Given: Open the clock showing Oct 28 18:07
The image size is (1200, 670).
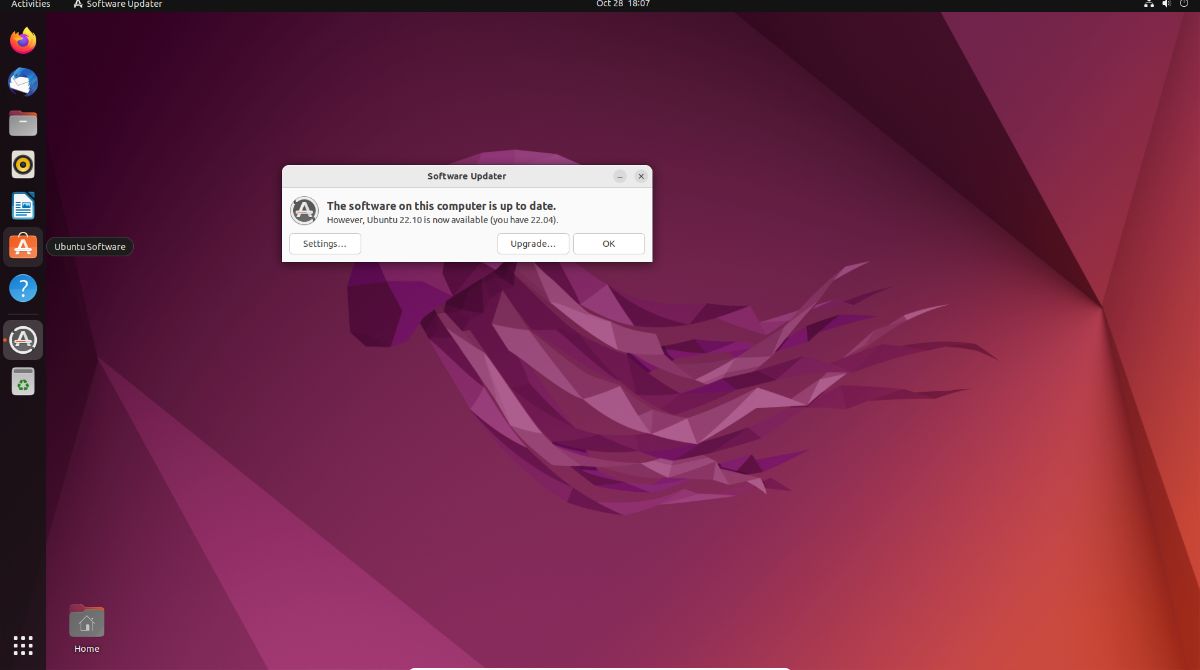Looking at the screenshot, I should click(623, 4).
